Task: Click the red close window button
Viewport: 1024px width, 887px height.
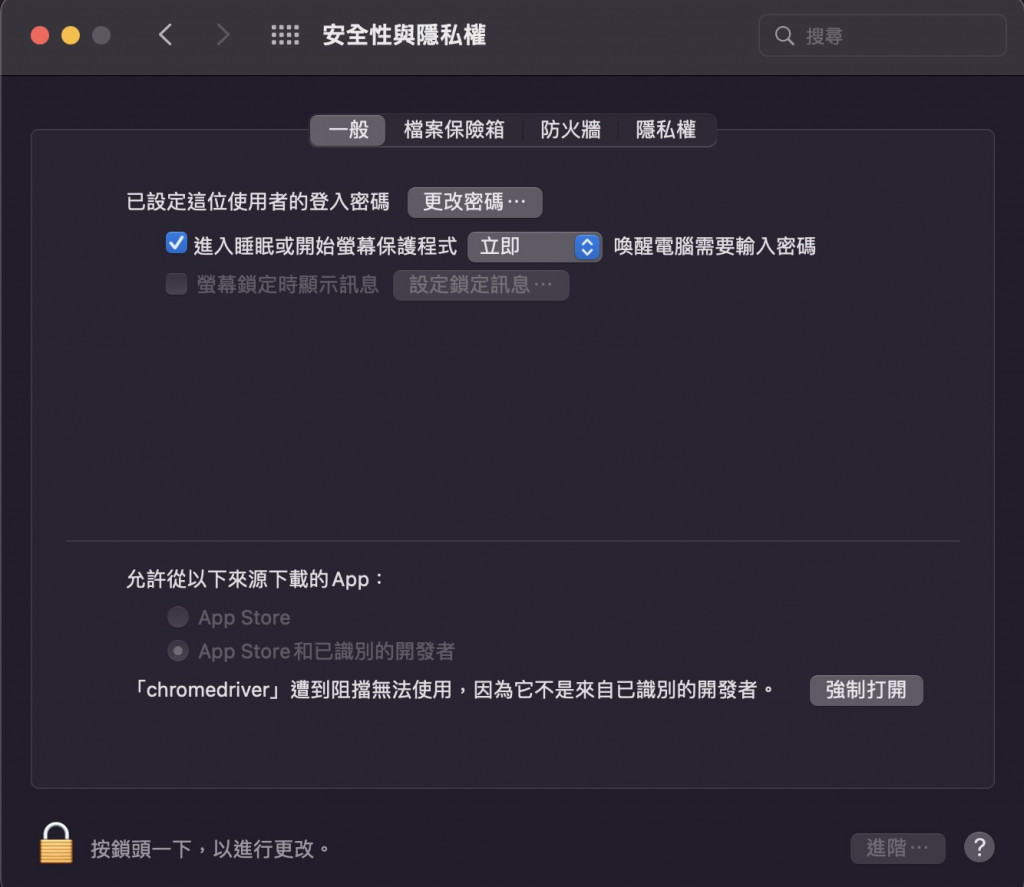Action: pyautogui.click(x=40, y=35)
